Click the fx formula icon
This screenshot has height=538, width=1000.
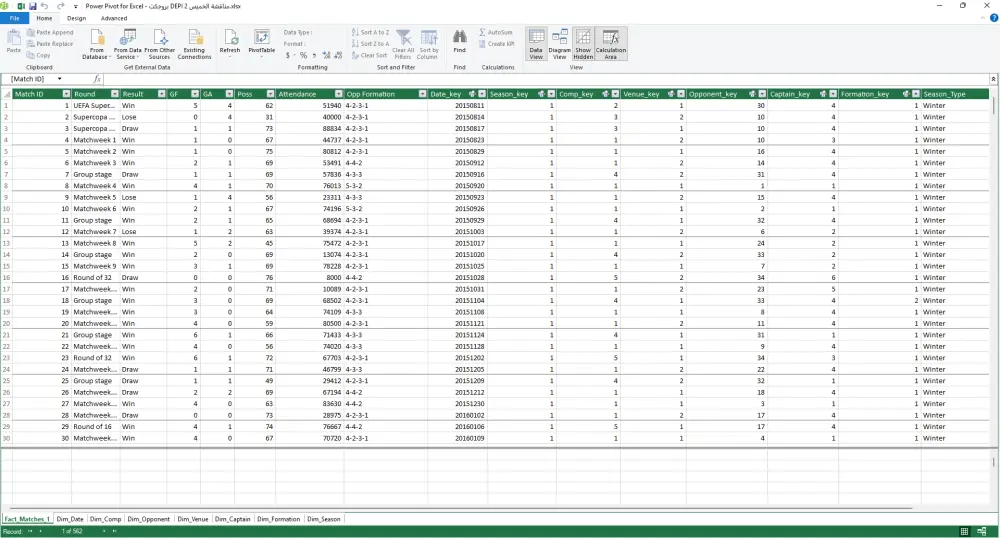tap(98, 79)
